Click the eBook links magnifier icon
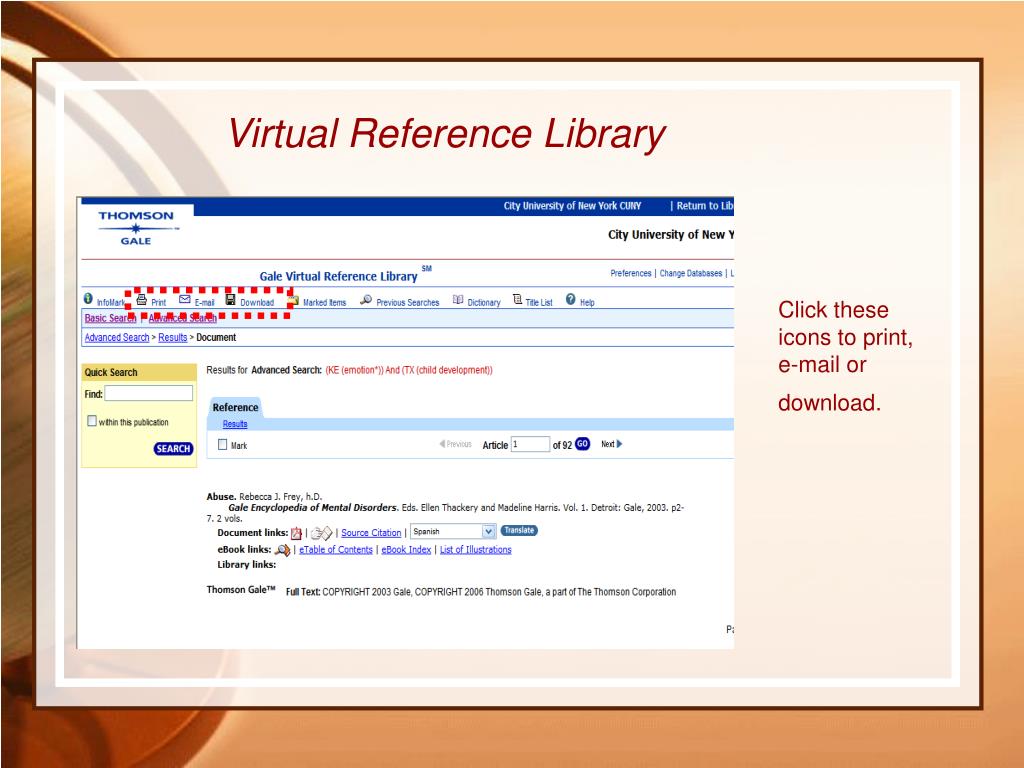The image size is (1024, 768). point(282,550)
